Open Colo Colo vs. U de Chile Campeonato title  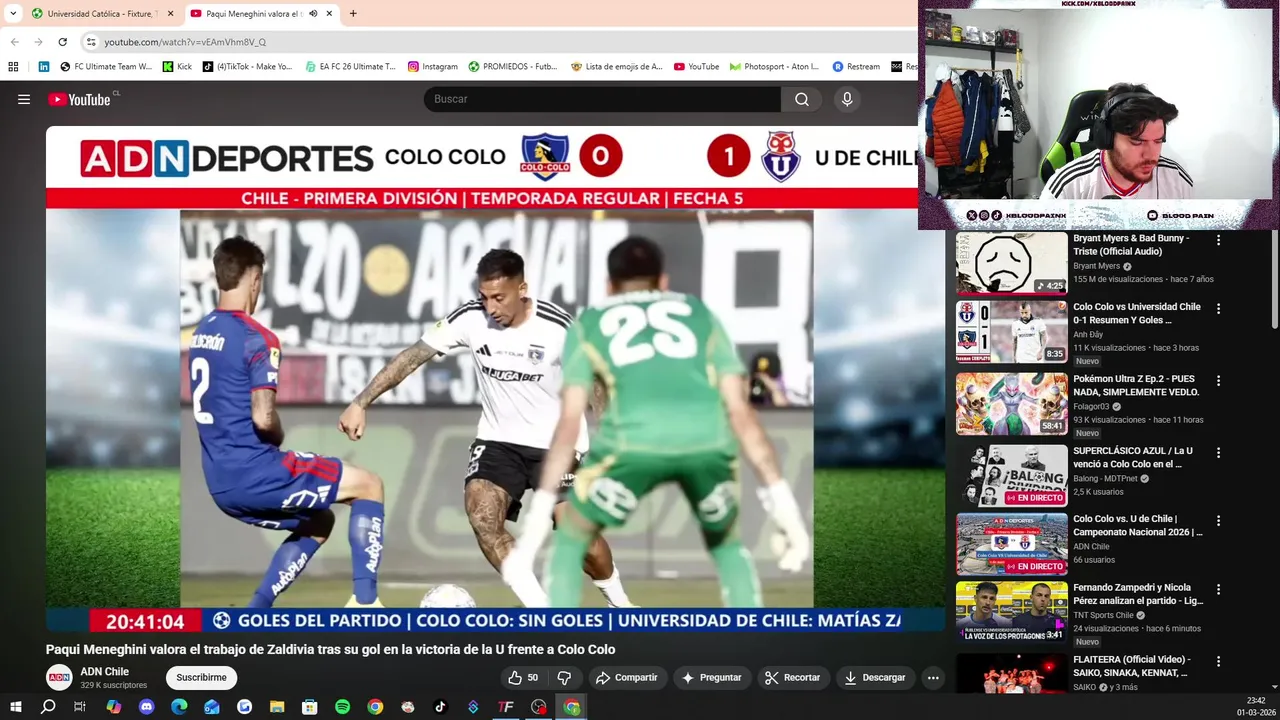point(1138,526)
